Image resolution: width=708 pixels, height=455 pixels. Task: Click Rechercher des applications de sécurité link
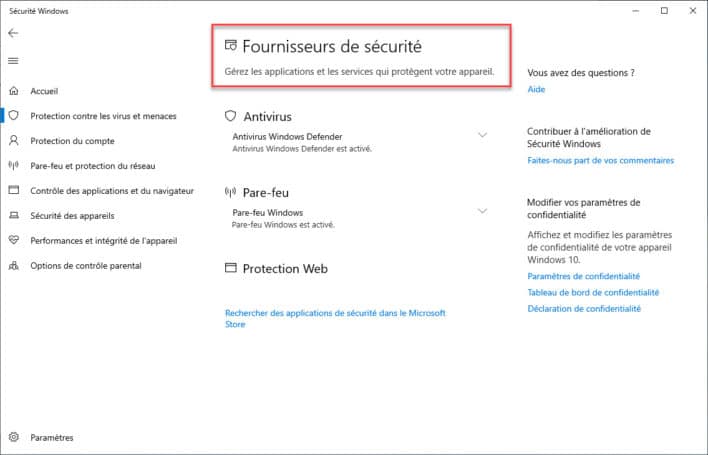335,318
